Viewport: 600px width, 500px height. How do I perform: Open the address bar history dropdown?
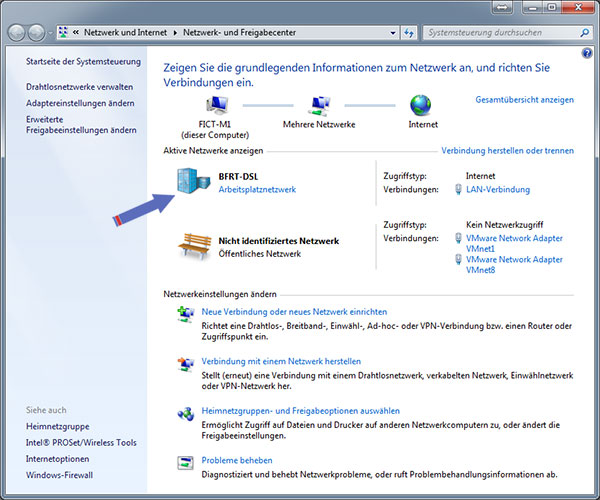[x=393, y=33]
